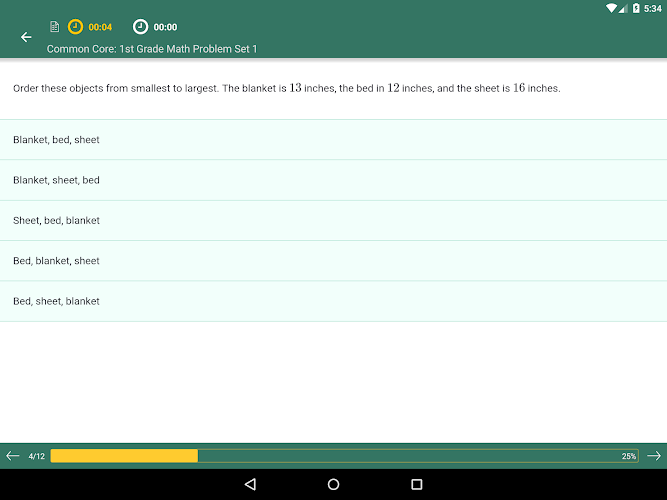The height and width of the screenshot is (500, 667).
Task: Open Android recent apps button
Action: [x=417, y=484]
